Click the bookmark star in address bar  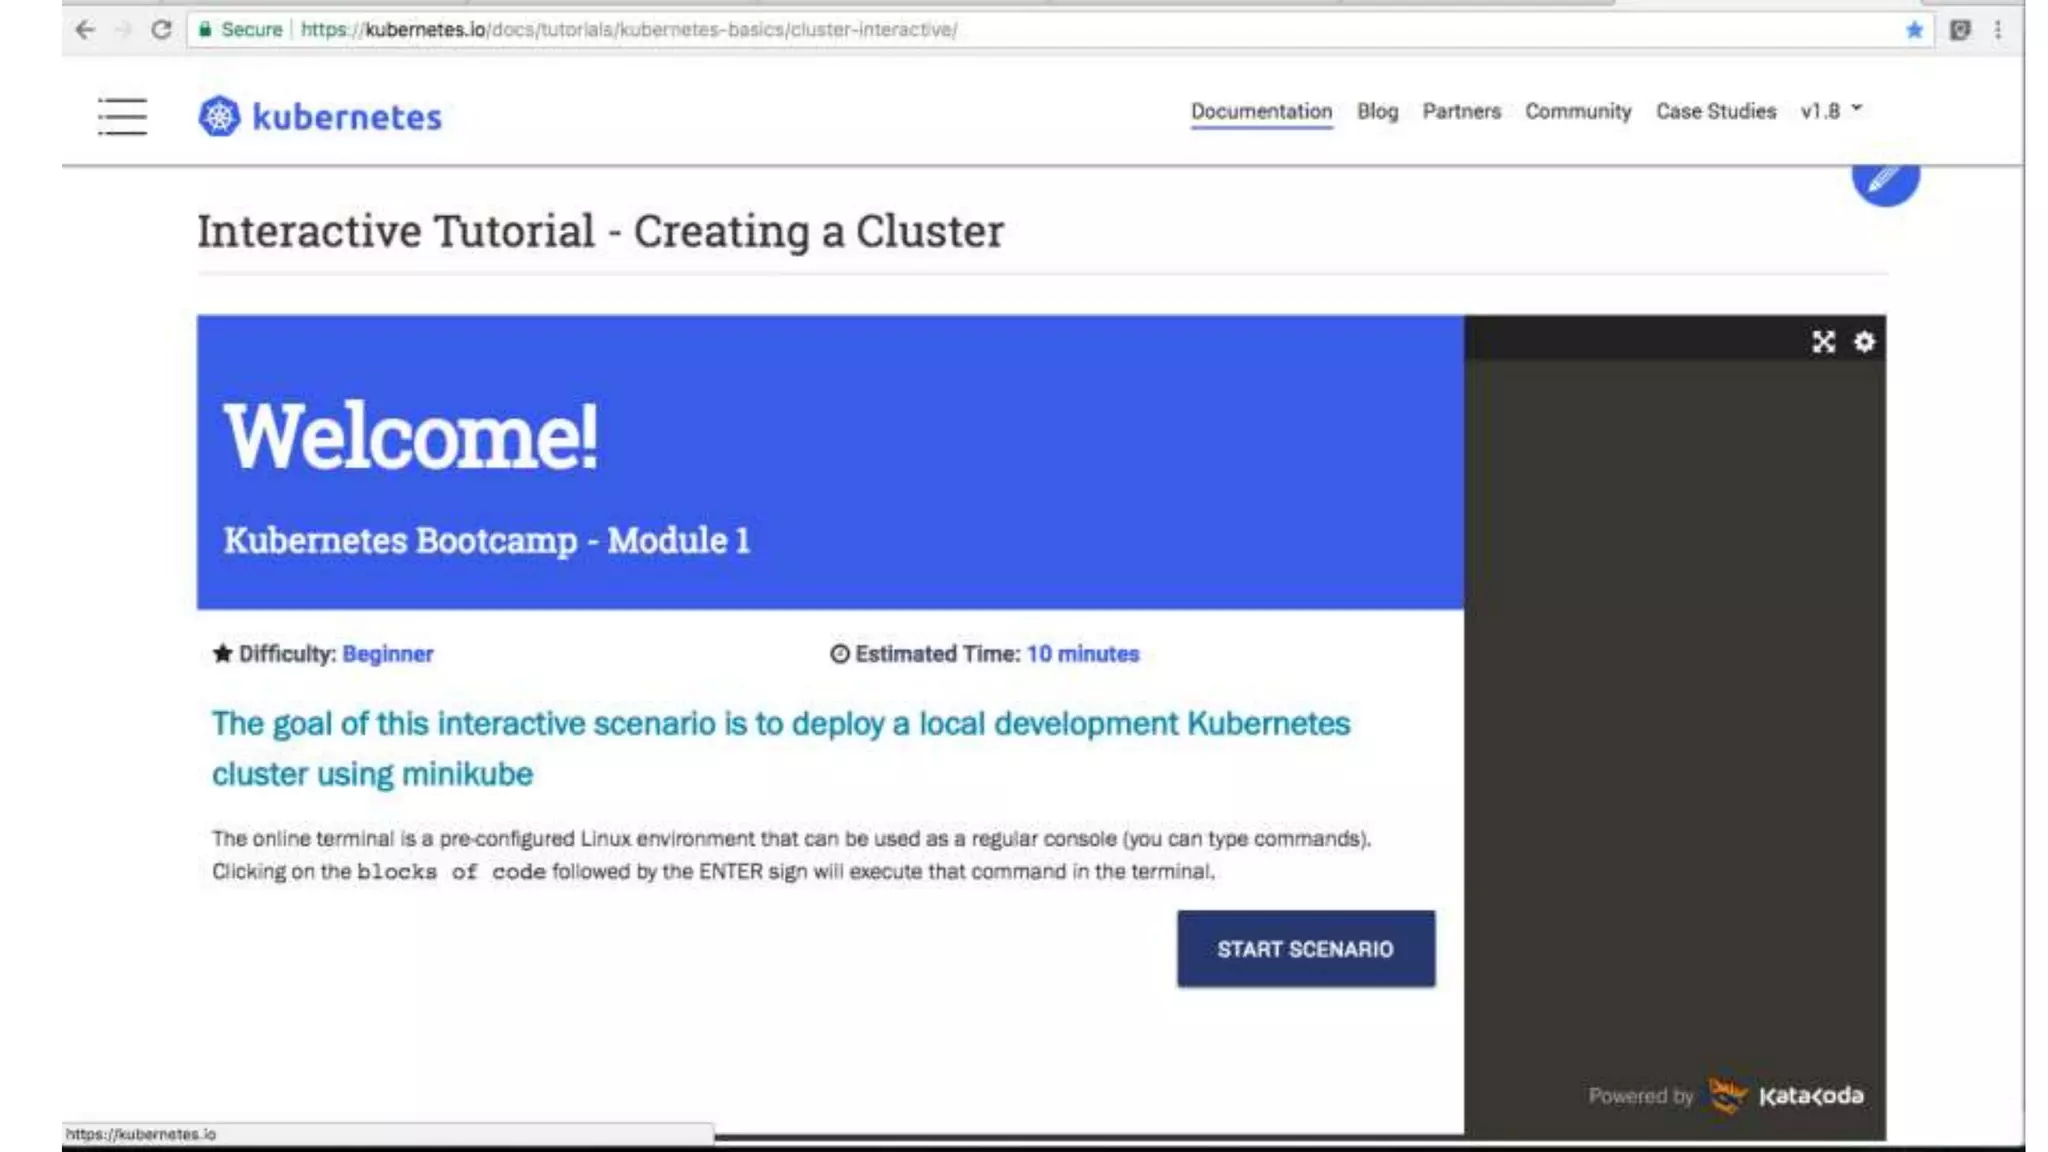(x=1914, y=30)
